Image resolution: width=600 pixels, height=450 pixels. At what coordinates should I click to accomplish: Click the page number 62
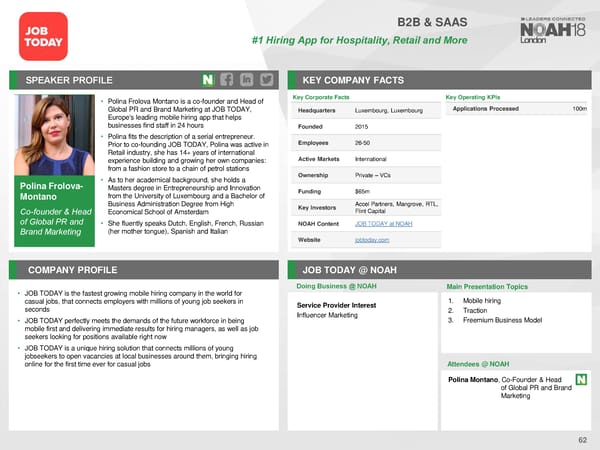pos(581,438)
